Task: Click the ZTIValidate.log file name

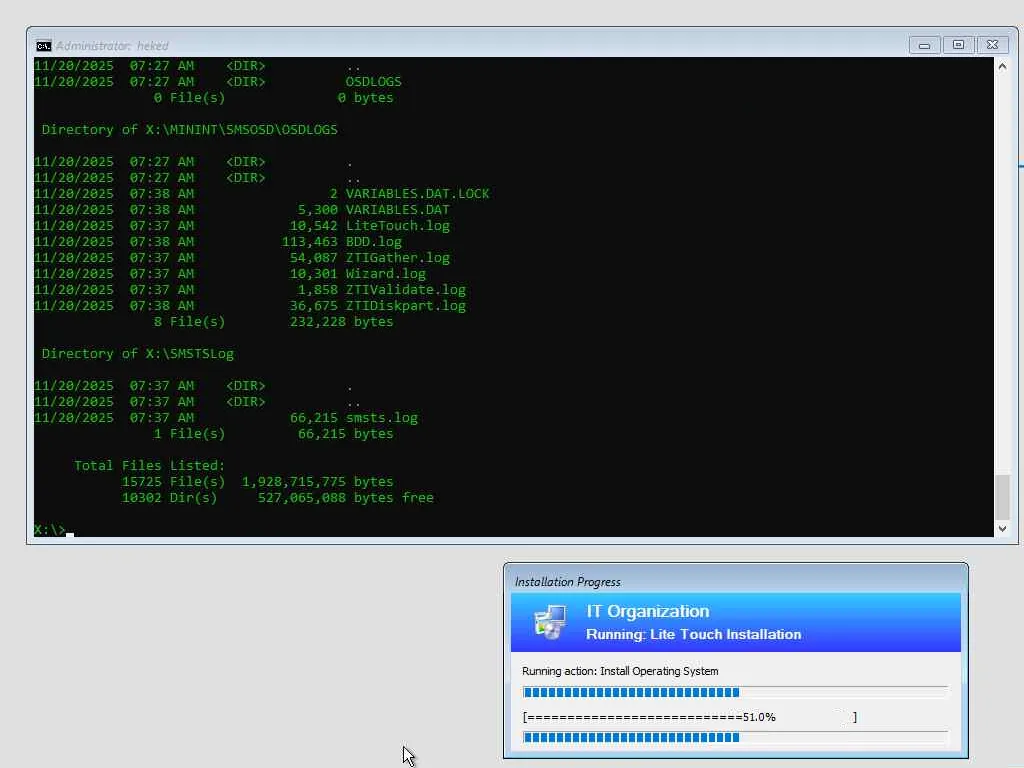Action: tap(406, 290)
